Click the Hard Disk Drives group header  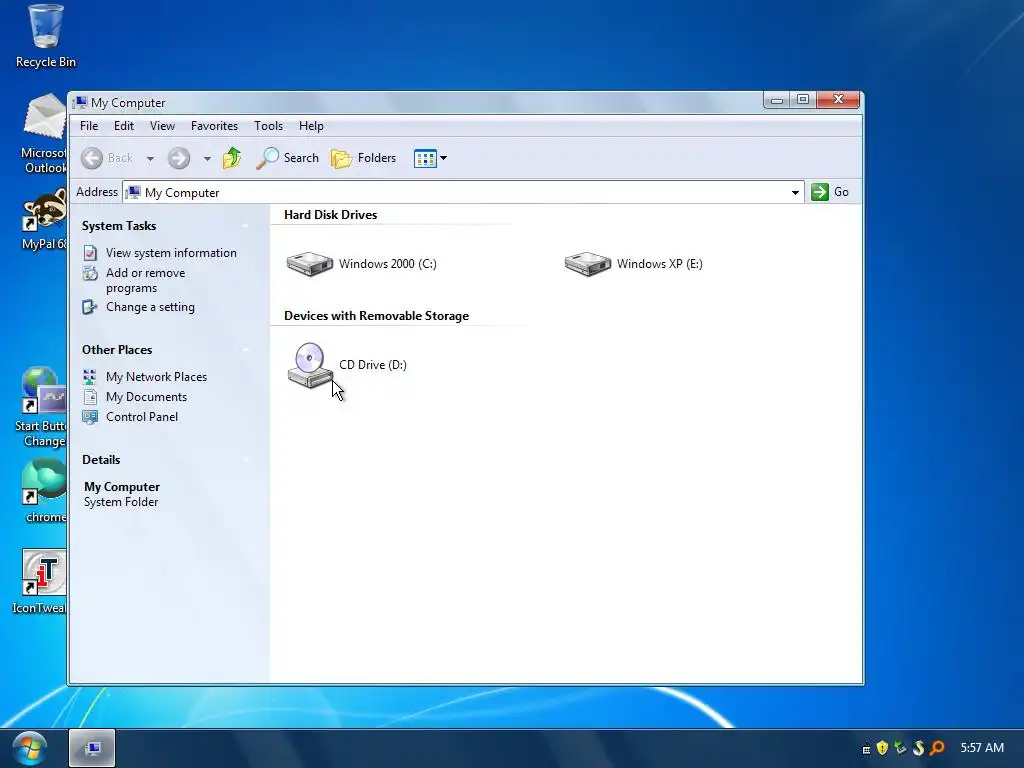[330, 215]
